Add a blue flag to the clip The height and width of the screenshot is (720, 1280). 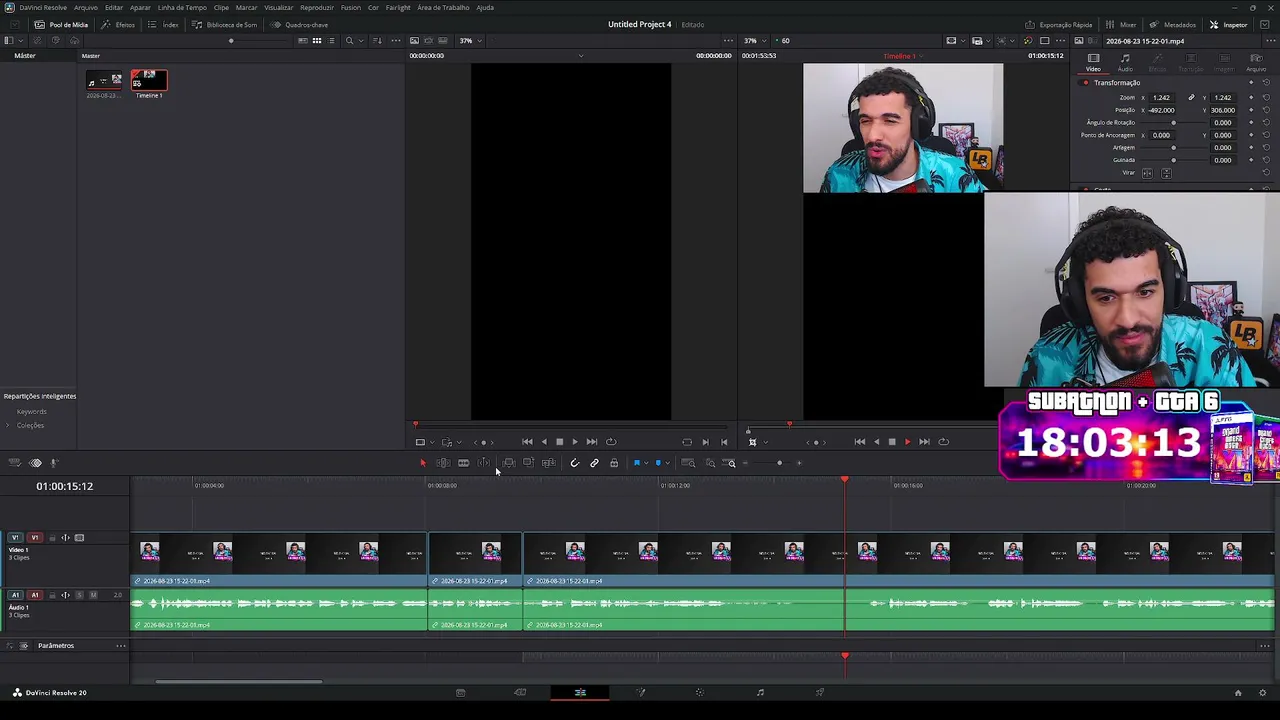[x=636, y=463]
